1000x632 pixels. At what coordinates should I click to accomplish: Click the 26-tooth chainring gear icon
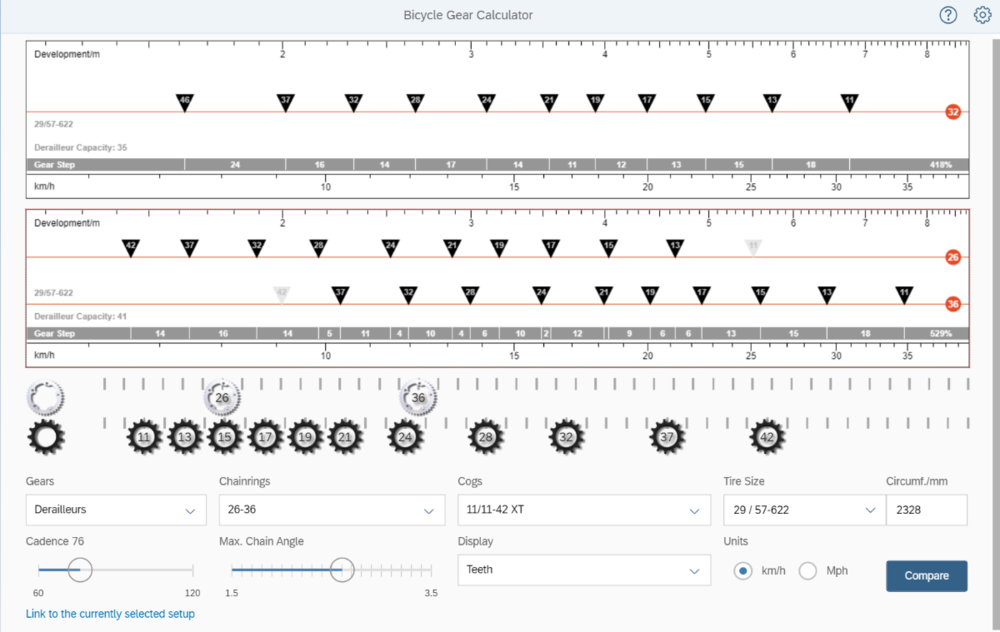222,398
